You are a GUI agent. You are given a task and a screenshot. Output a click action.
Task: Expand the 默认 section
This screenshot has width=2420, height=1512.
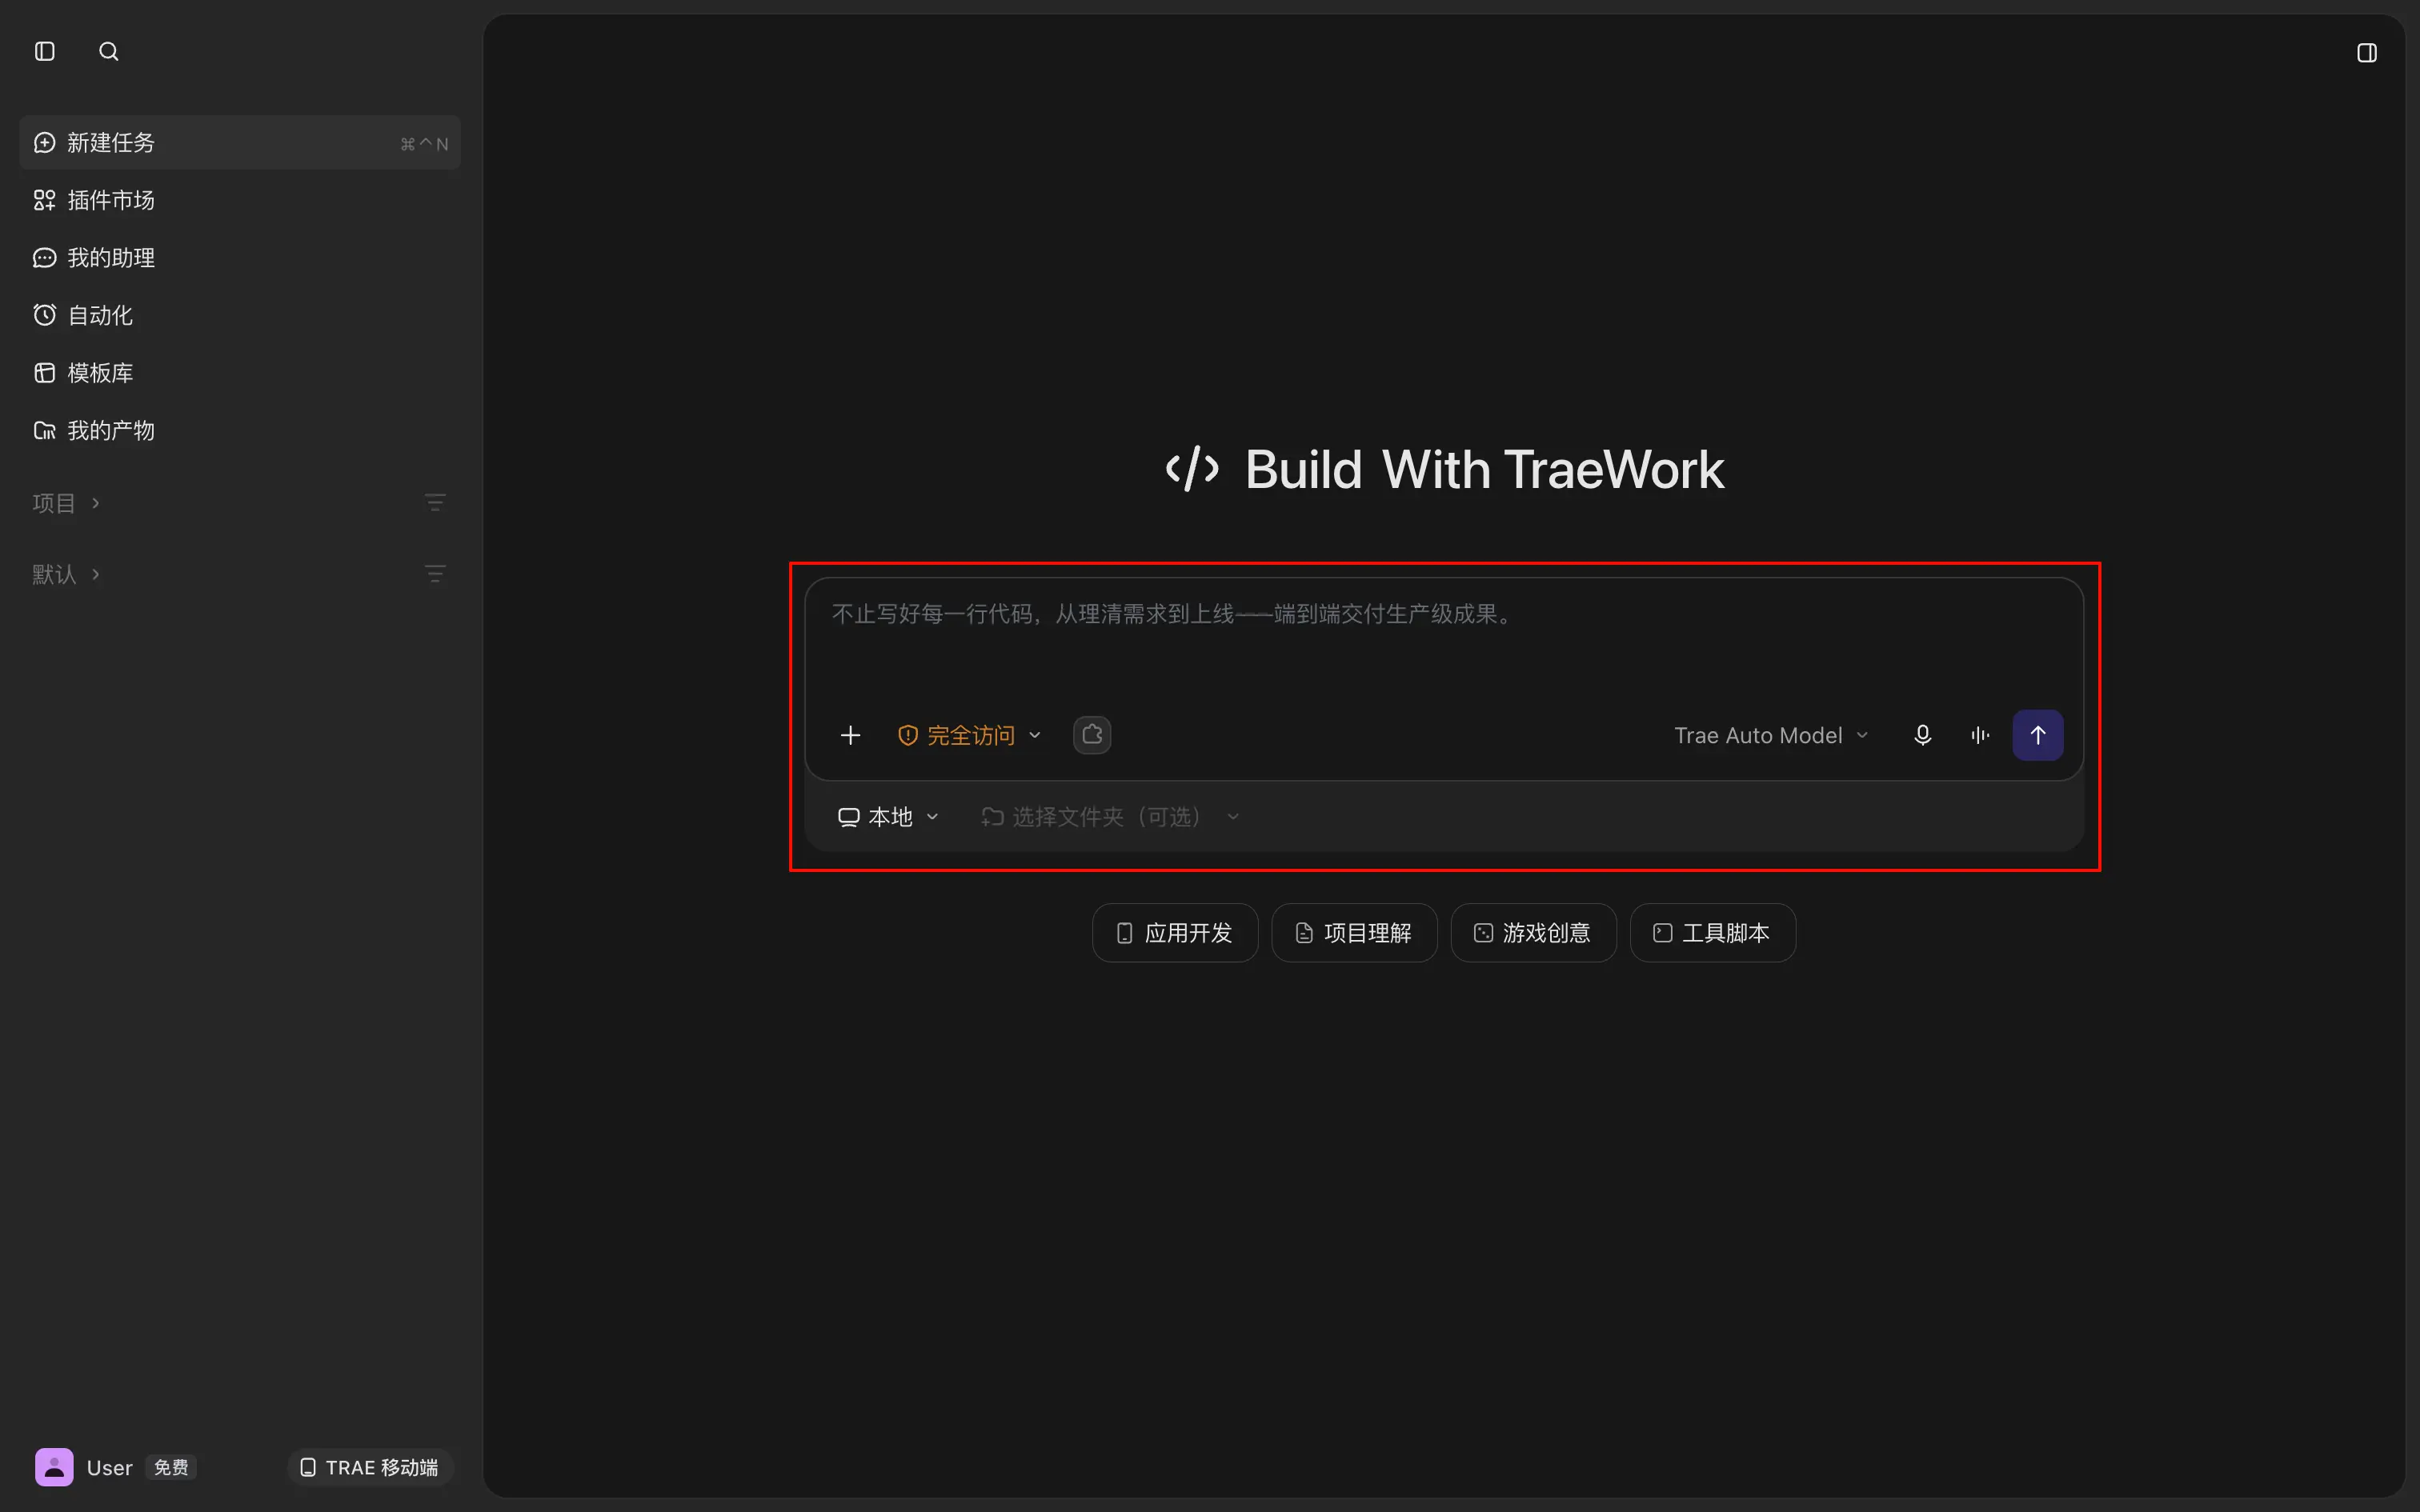click(x=66, y=574)
